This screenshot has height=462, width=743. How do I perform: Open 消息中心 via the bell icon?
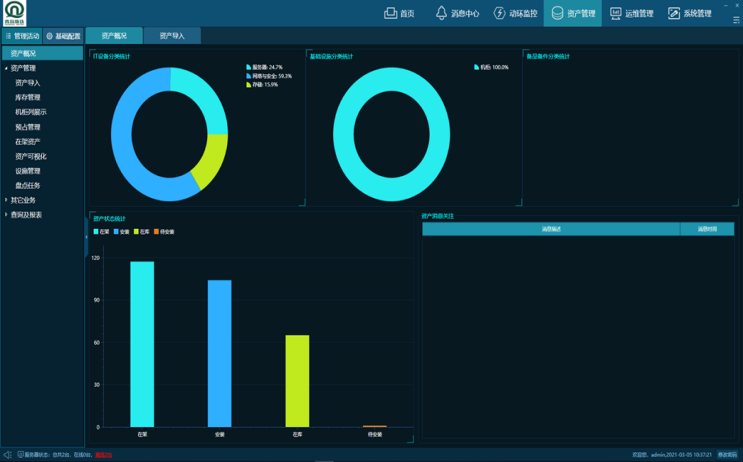[x=441, y=14]
